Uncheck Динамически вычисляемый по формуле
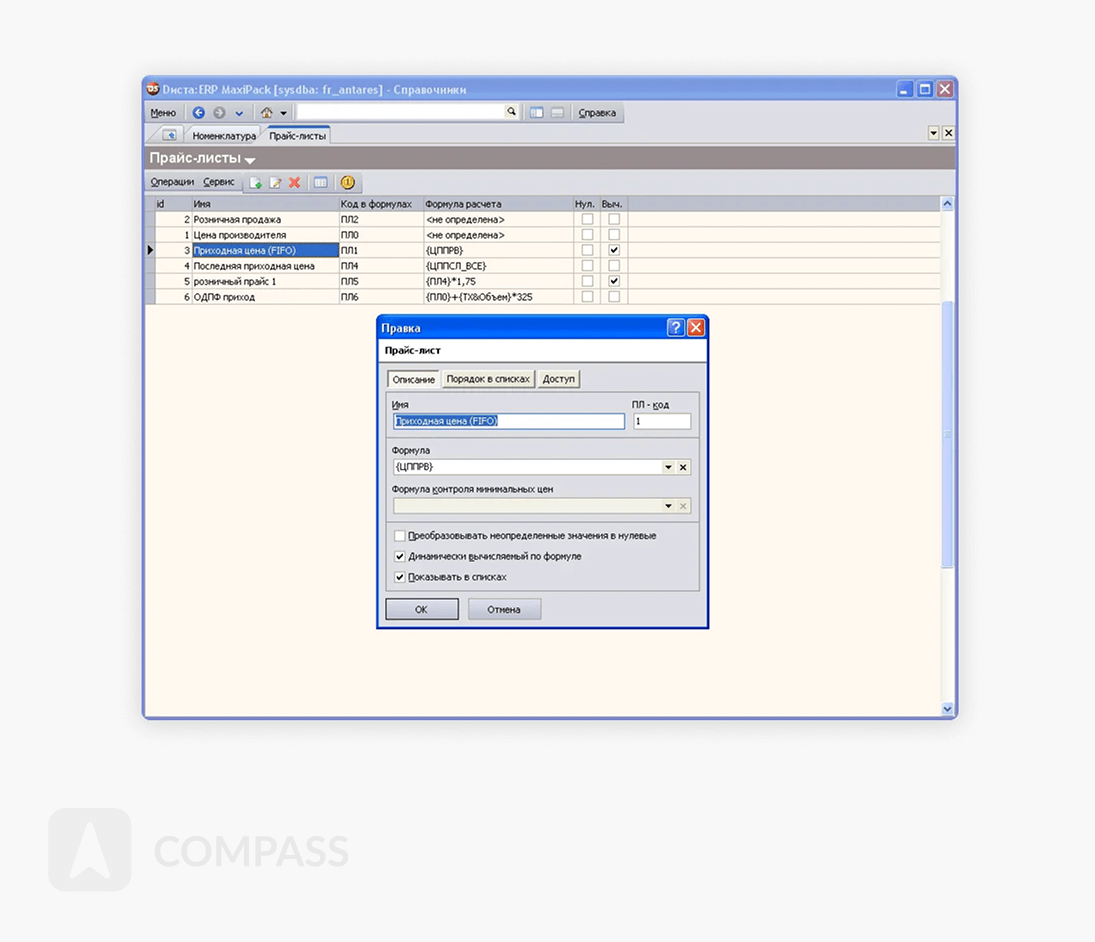Screen dimensions: 1095x942 [400, 556]
